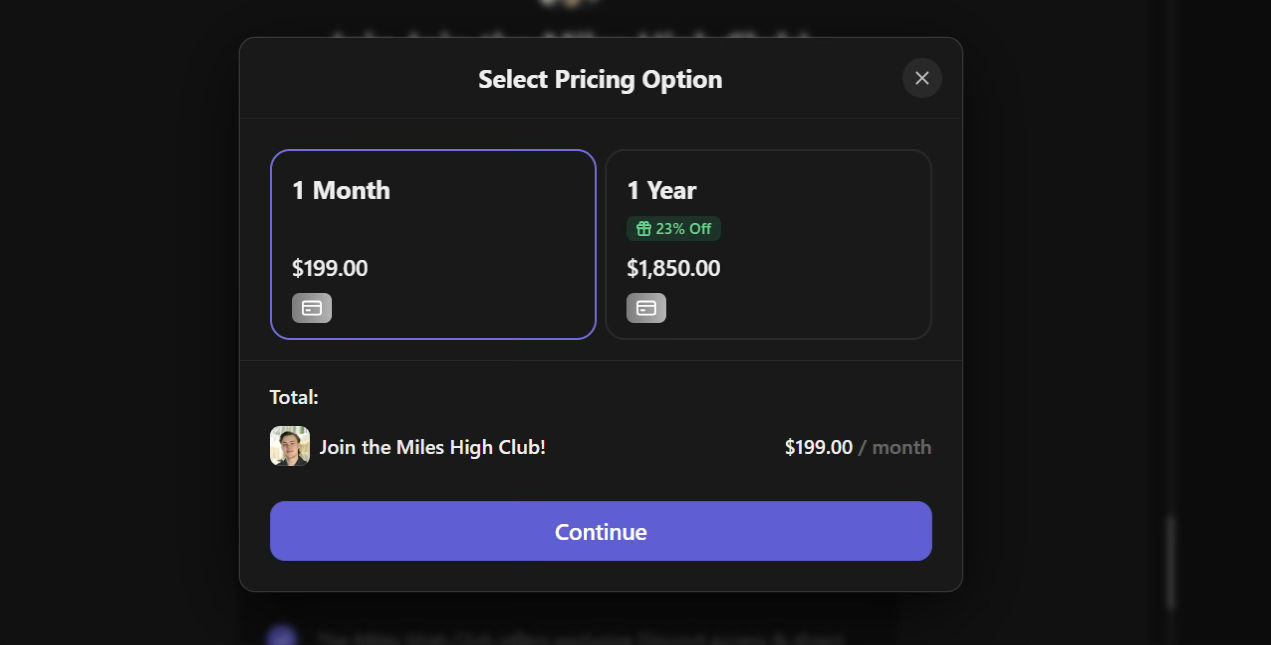
Task: Click the blurred feature text below the dialog
Action: (580, 638)
